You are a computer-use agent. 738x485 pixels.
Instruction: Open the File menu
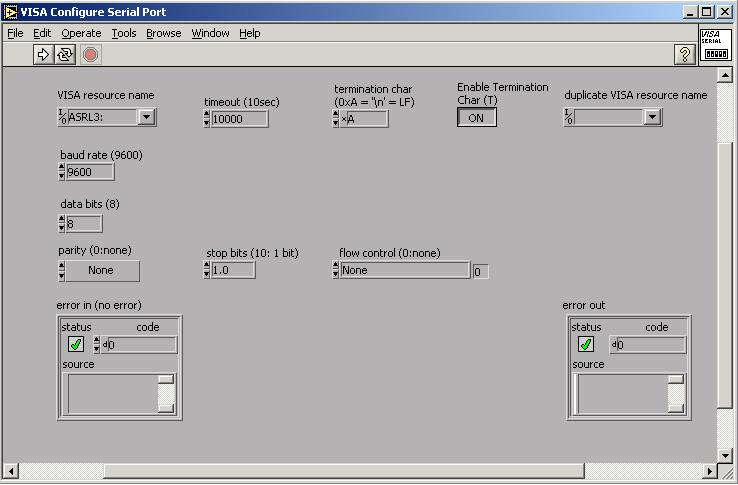point(15,33)
